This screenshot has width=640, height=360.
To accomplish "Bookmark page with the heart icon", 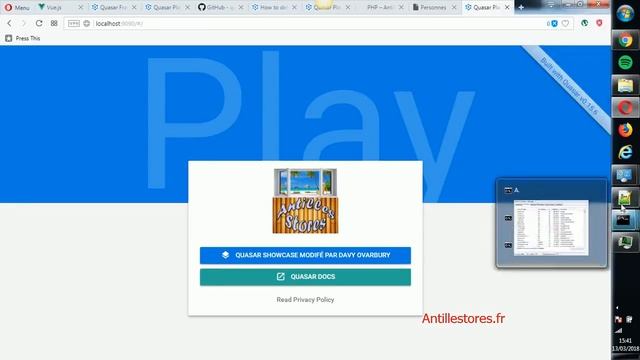I will pyautogui.click(x=565, y=24).
